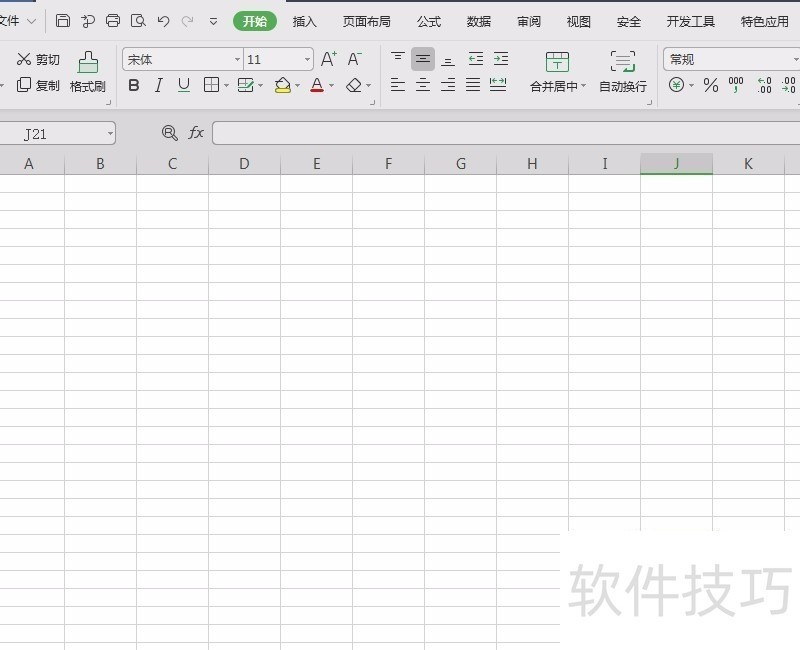Click the 格式刷 format painter
The image size is (800, 650).
tap(88, 72)
